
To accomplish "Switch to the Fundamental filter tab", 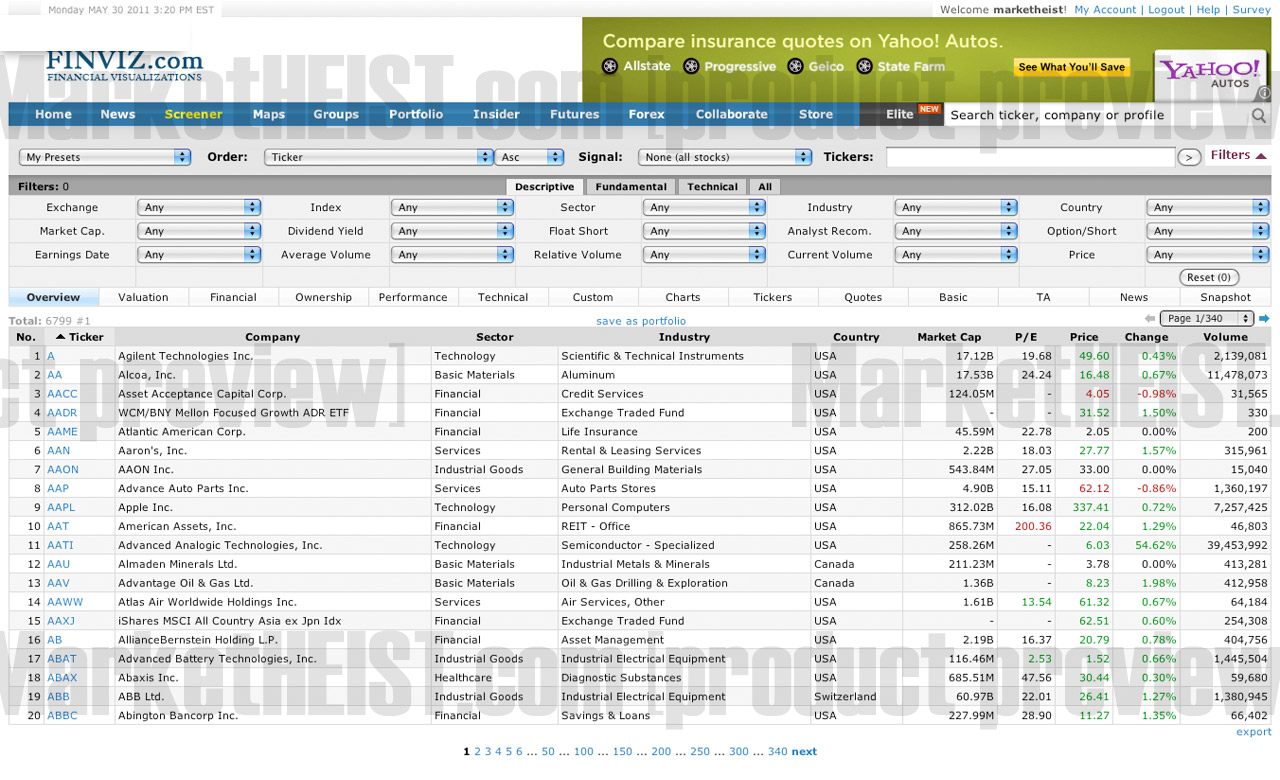I will pos(631,186).
